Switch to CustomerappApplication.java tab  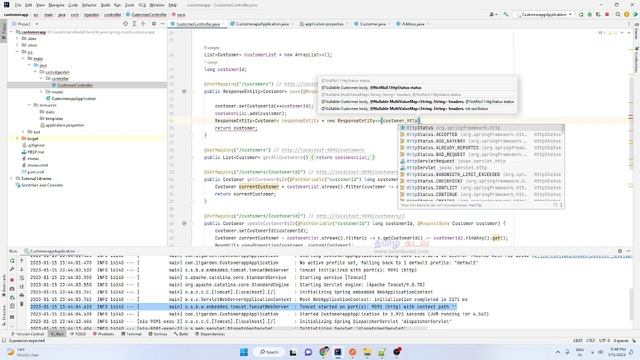point(262,24)
